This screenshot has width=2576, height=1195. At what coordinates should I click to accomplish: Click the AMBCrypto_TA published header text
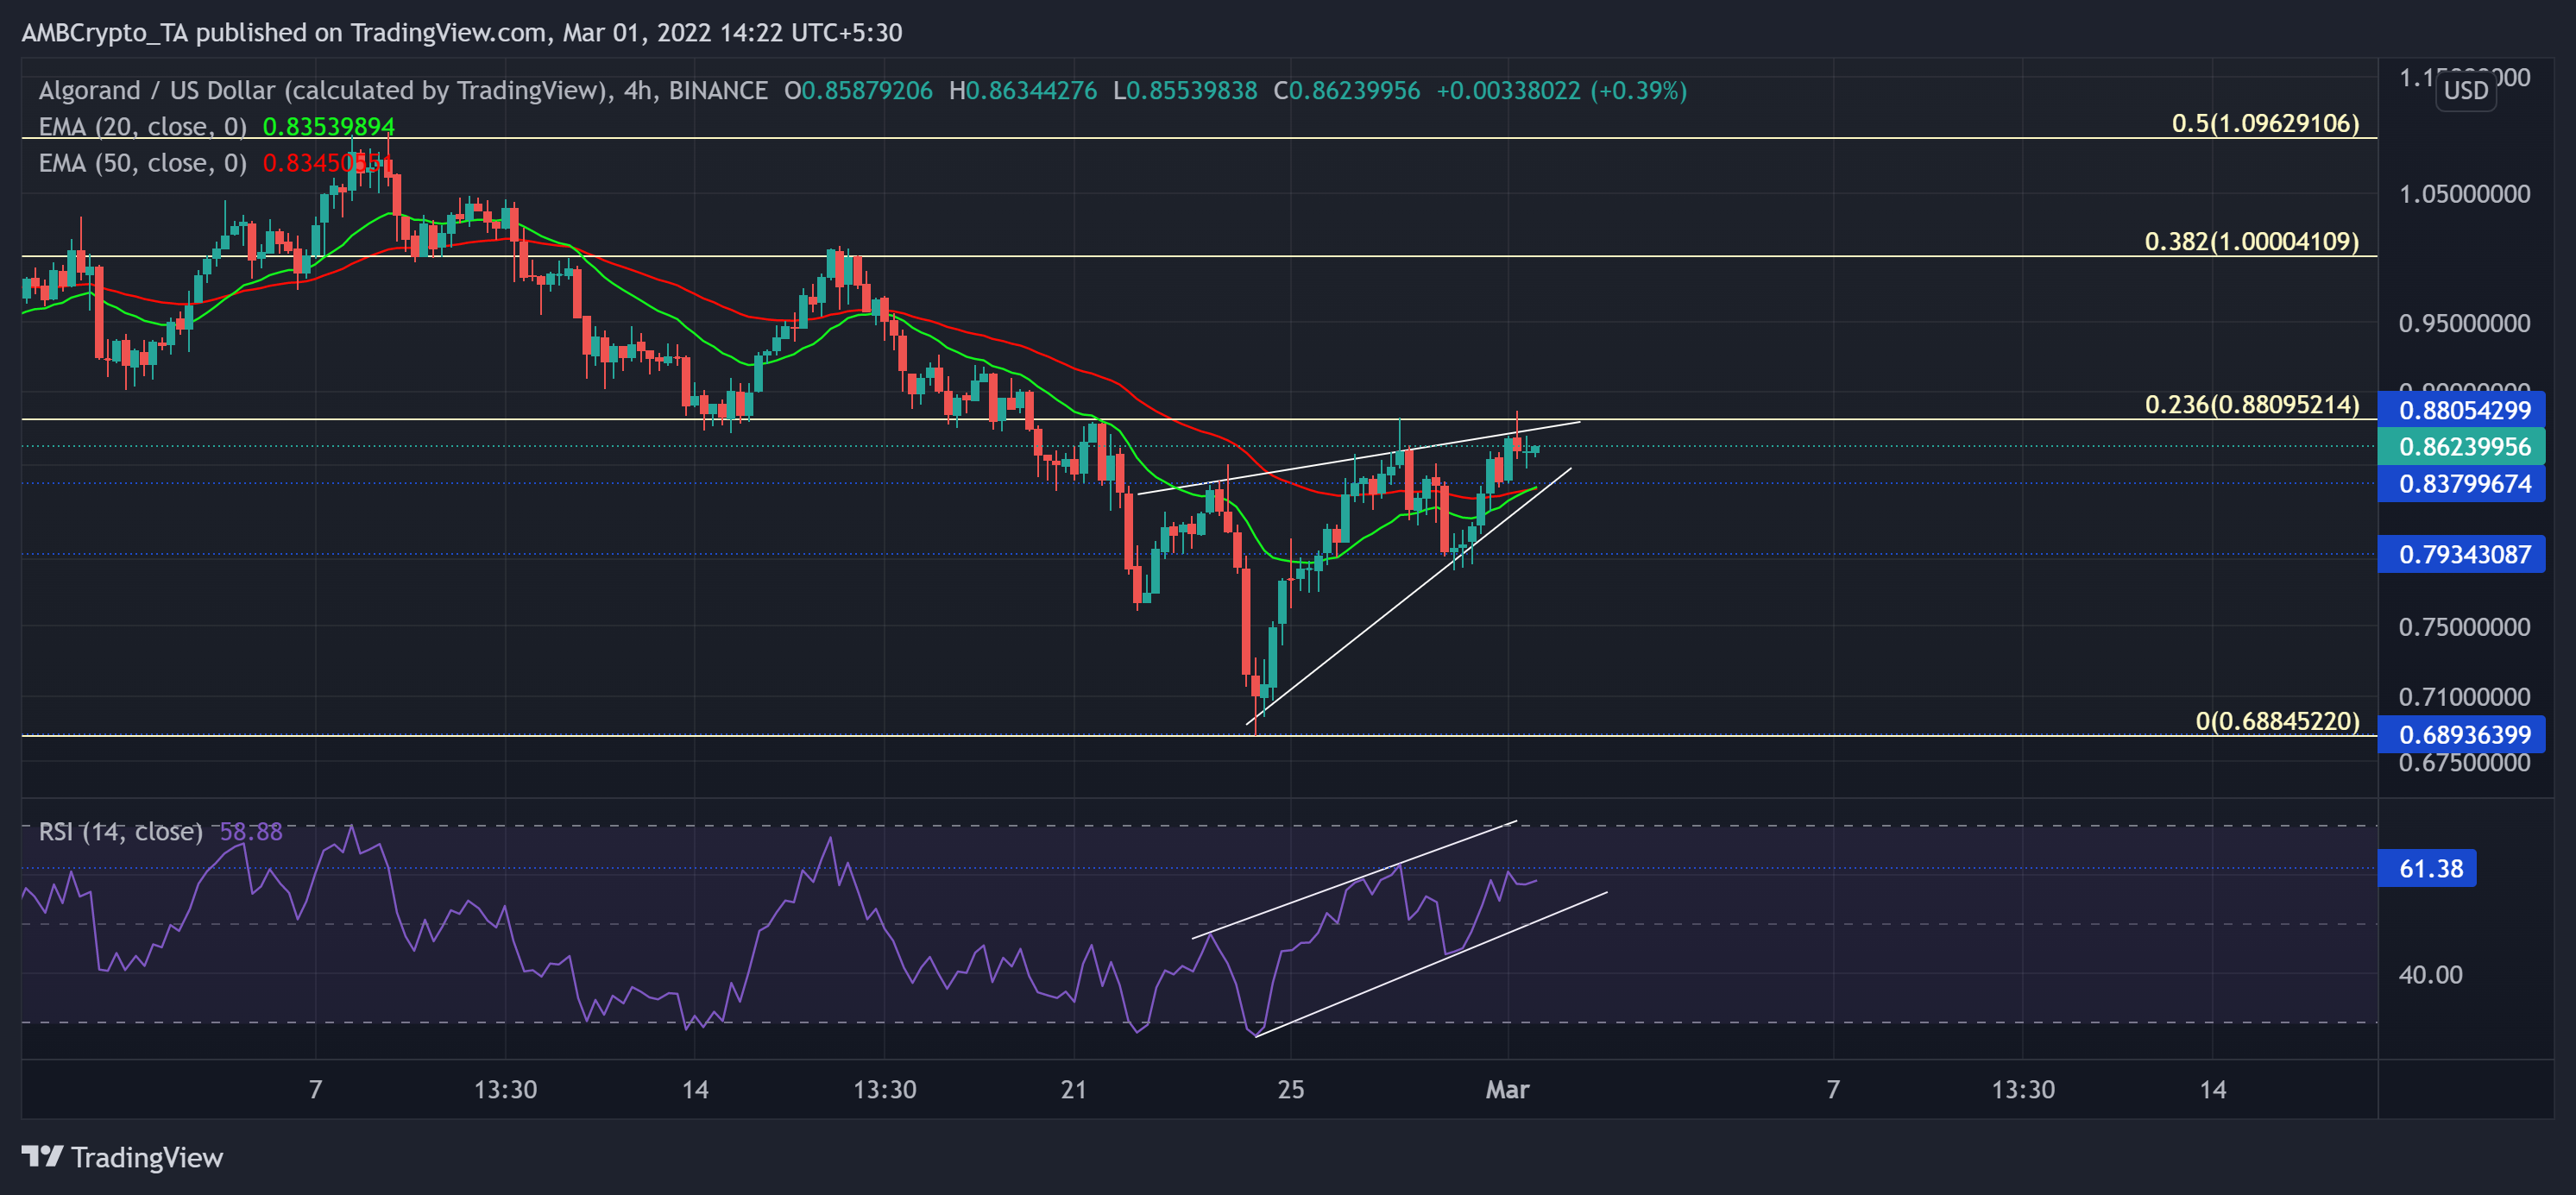point(461,33)
